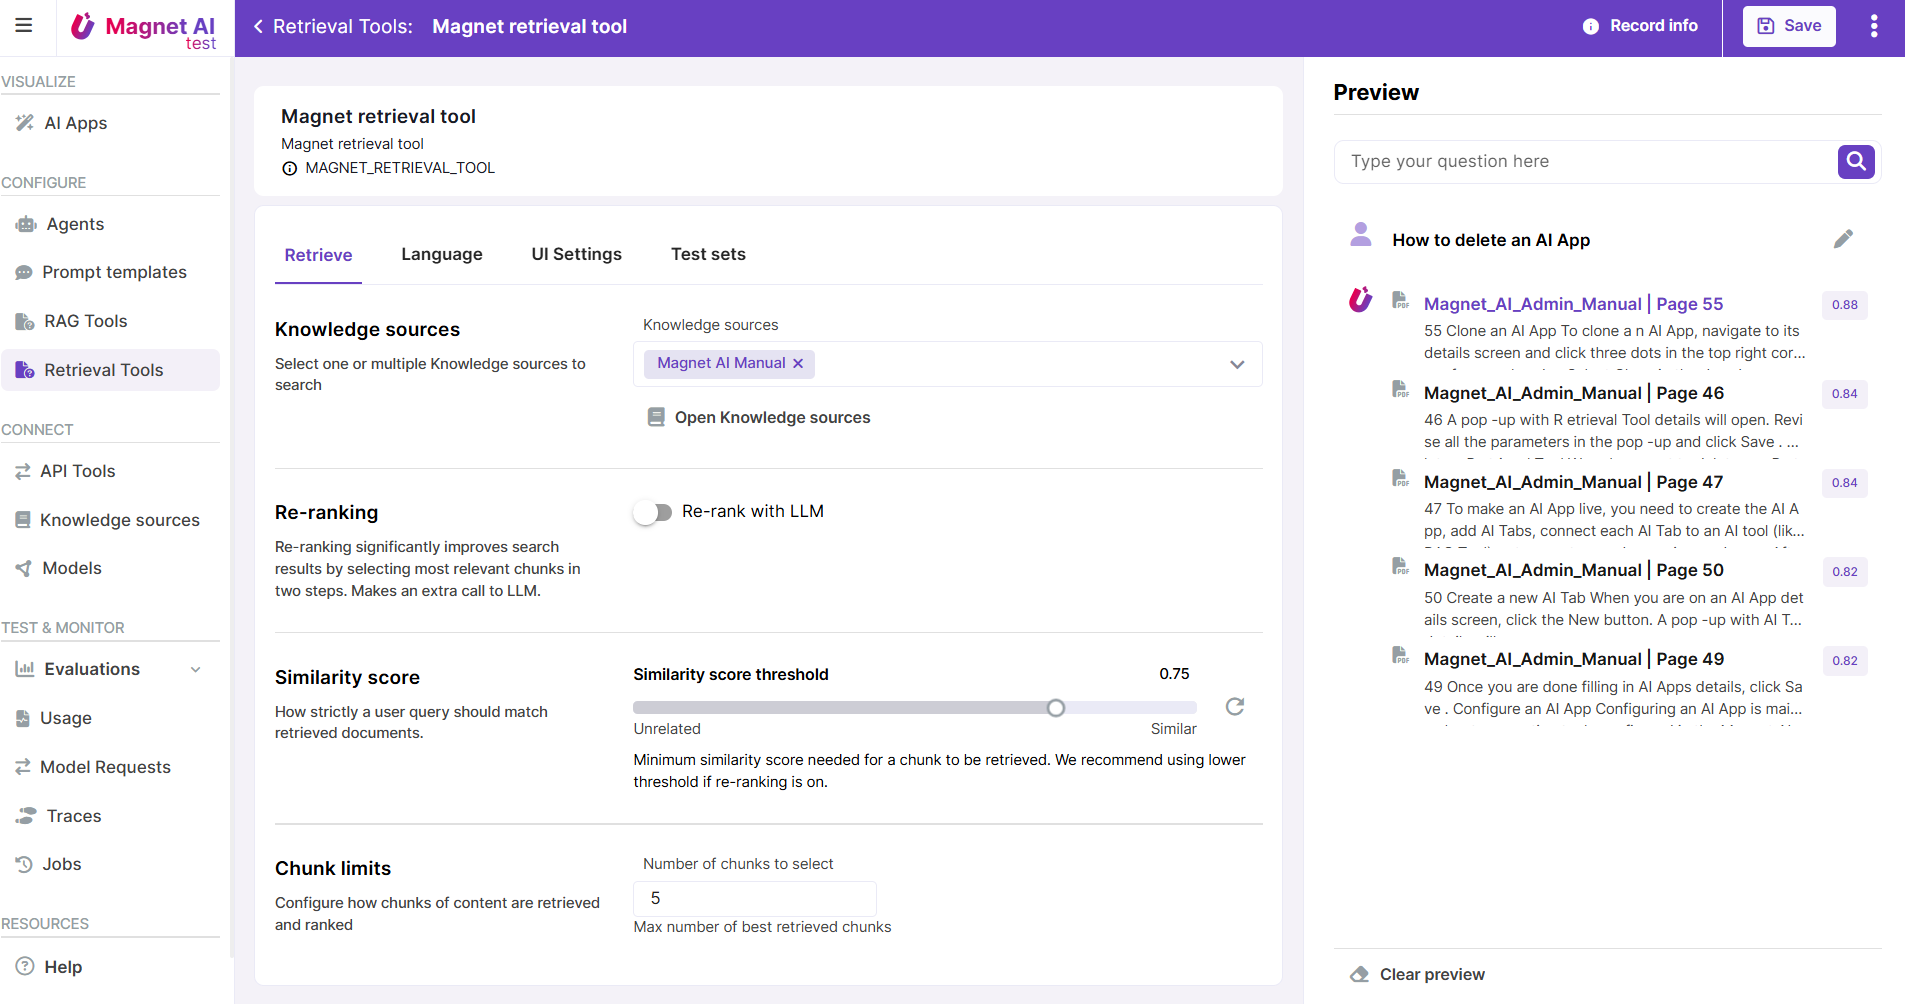Image resolution: width=1905 pixels, height=1004 pixels.
Task: Open the Test sets tab
Action: click(708, 254)
